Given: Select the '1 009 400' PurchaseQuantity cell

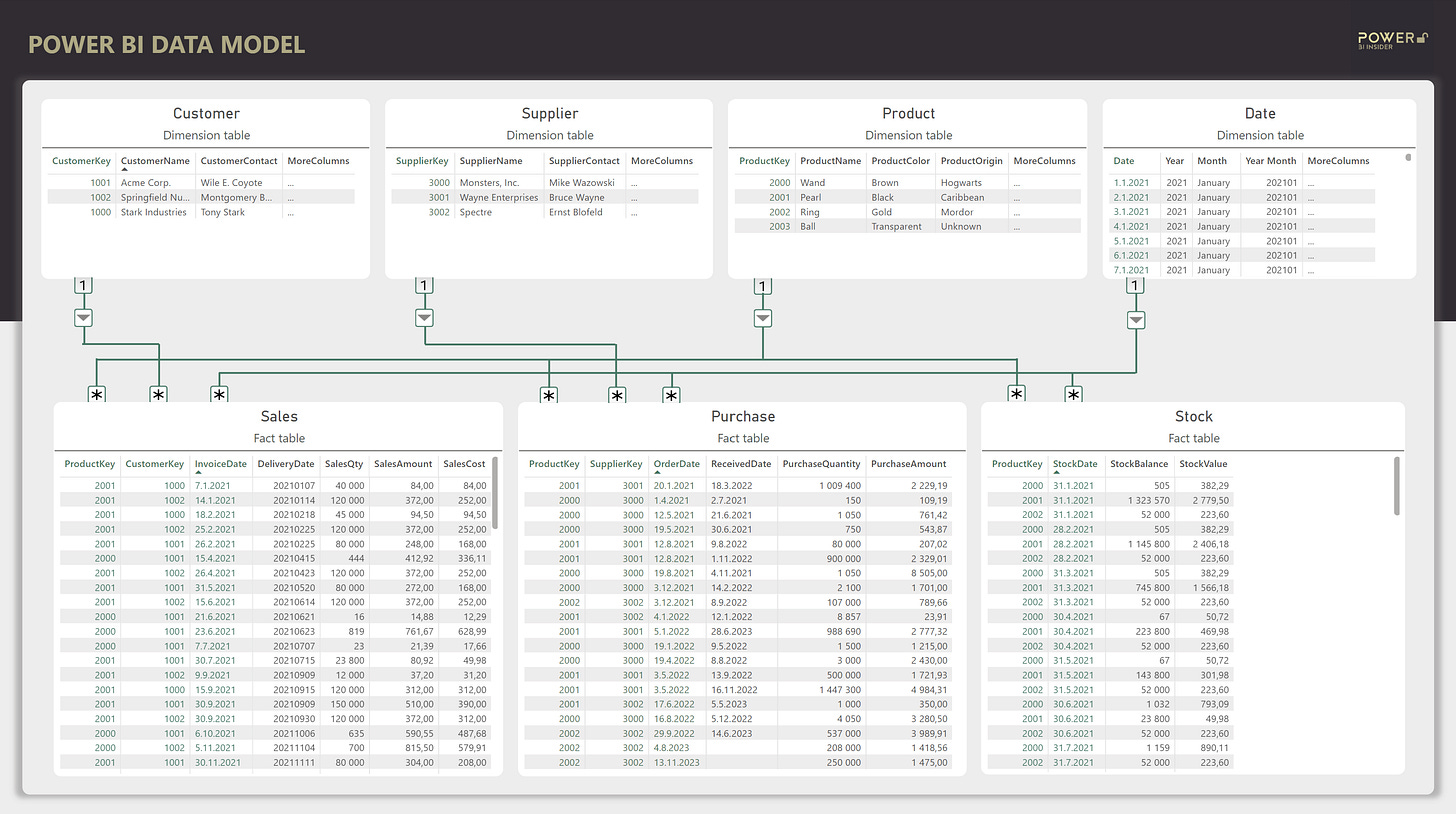Looking at the screenshot, I should point(839,485).
